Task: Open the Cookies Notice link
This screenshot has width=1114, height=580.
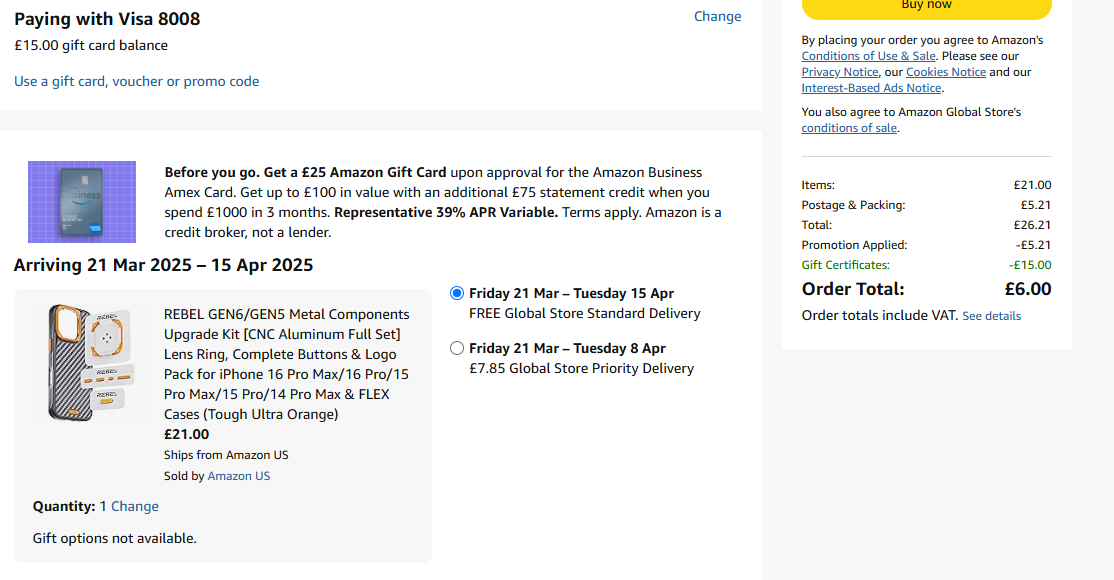Action: click(945, 72)
